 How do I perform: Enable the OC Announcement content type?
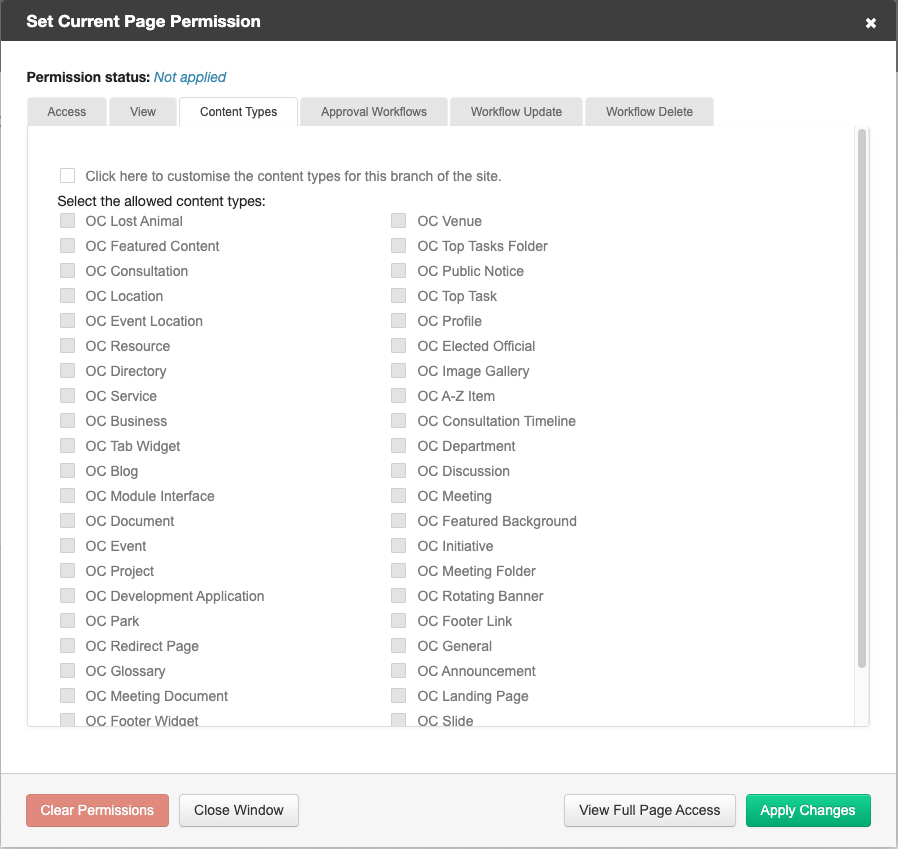[398, 671]
